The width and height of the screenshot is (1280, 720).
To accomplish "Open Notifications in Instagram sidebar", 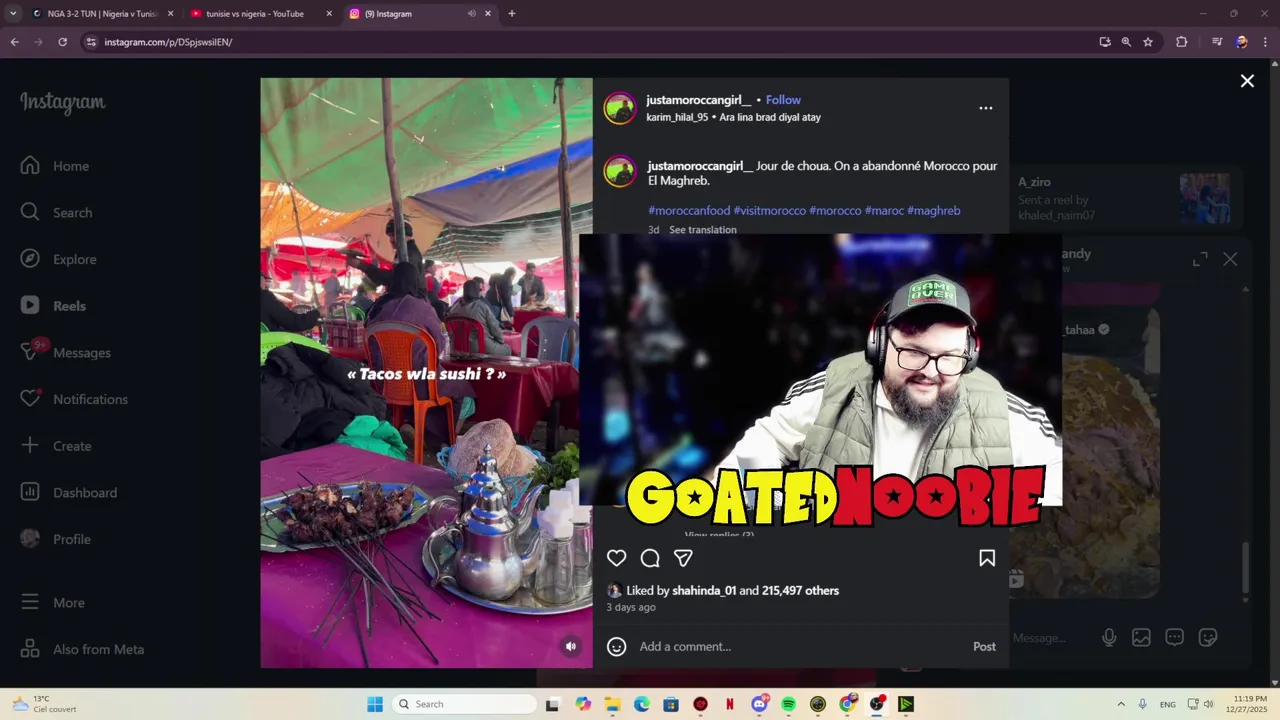I will tap(75, 399).
